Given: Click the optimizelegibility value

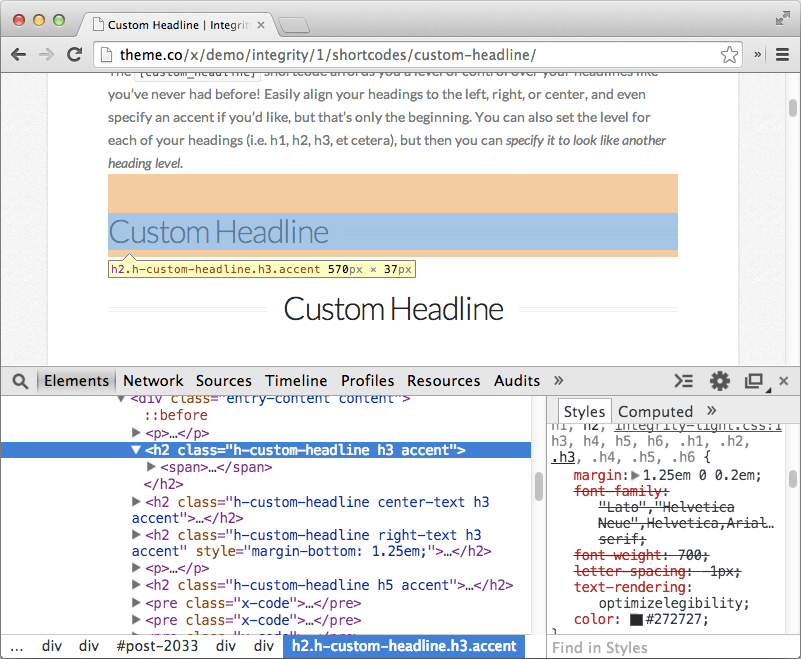Looking at the screenshot, I should [670, 603].
